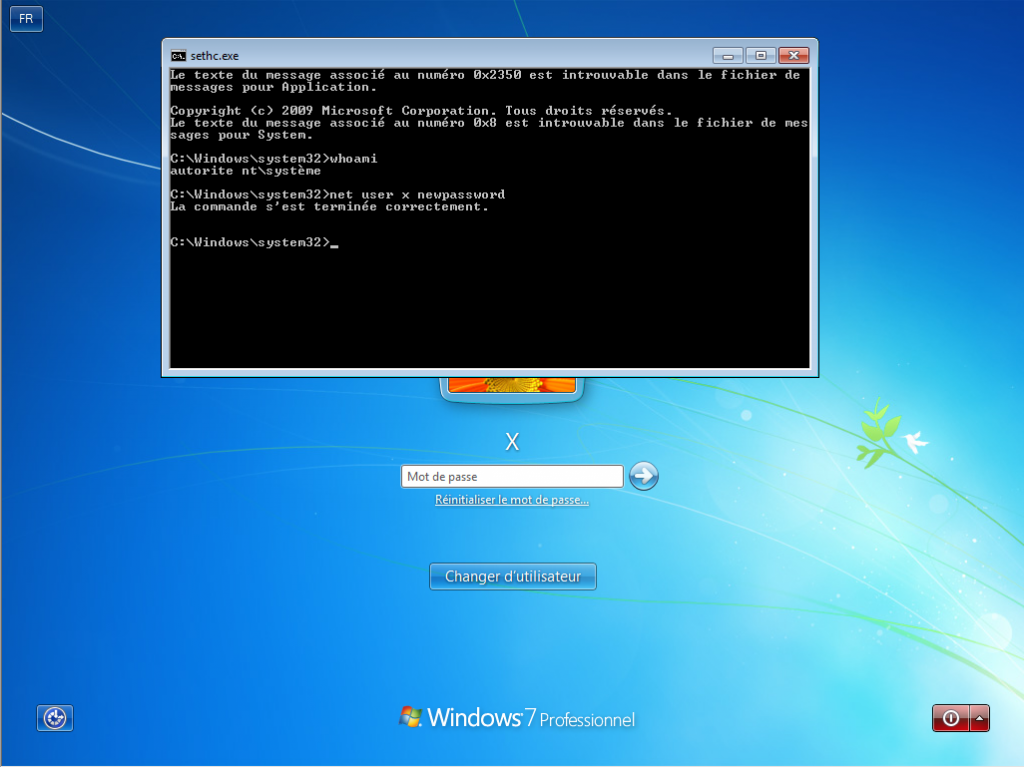This screenshot has height=767, width=1024.
Task: Click the Ease of Access icon
Action: click(x=54, y=718)
